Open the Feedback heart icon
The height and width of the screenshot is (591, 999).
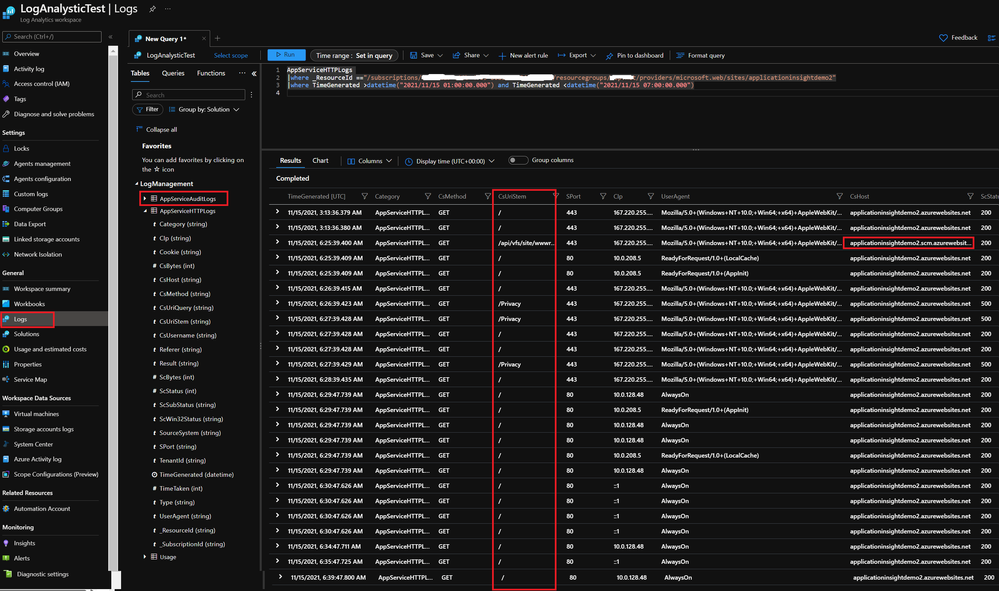(x=943, y=38)
